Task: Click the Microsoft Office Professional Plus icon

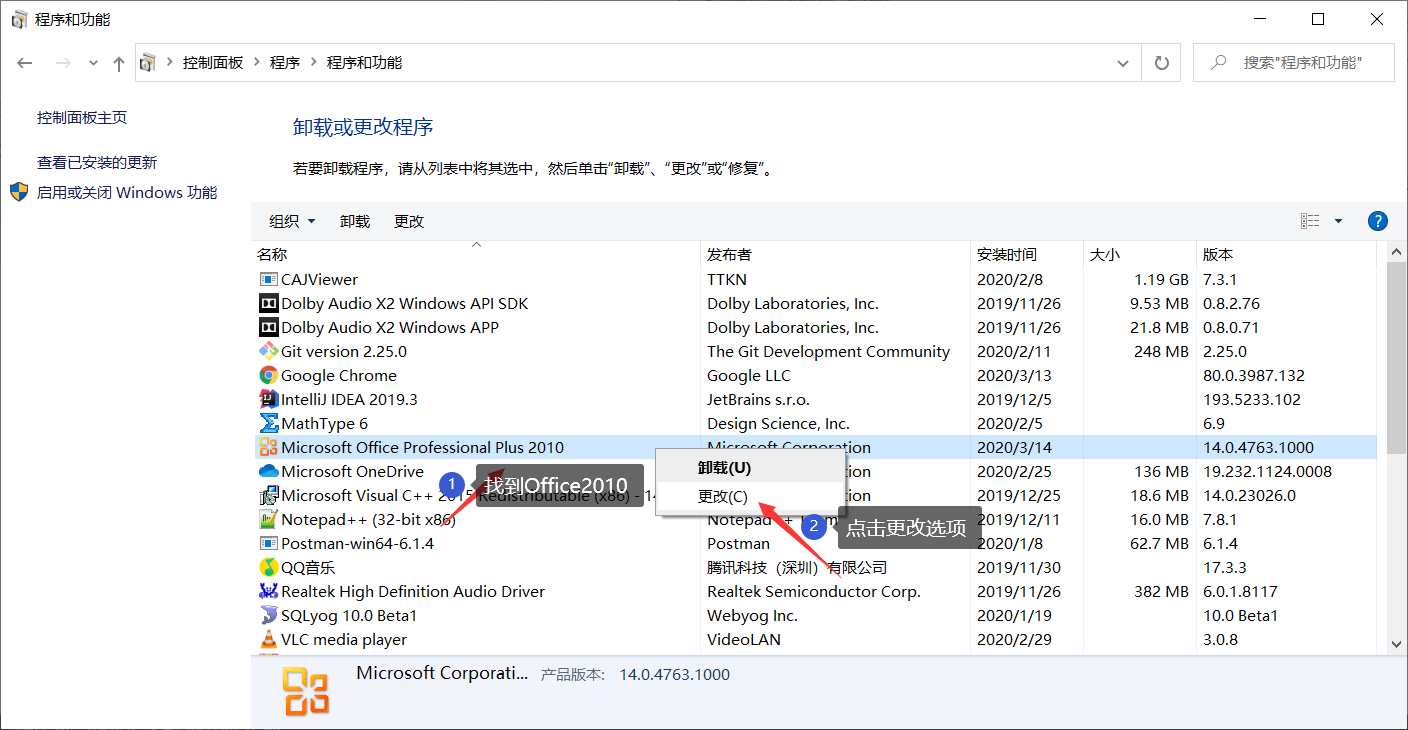Action: [268, 447]
